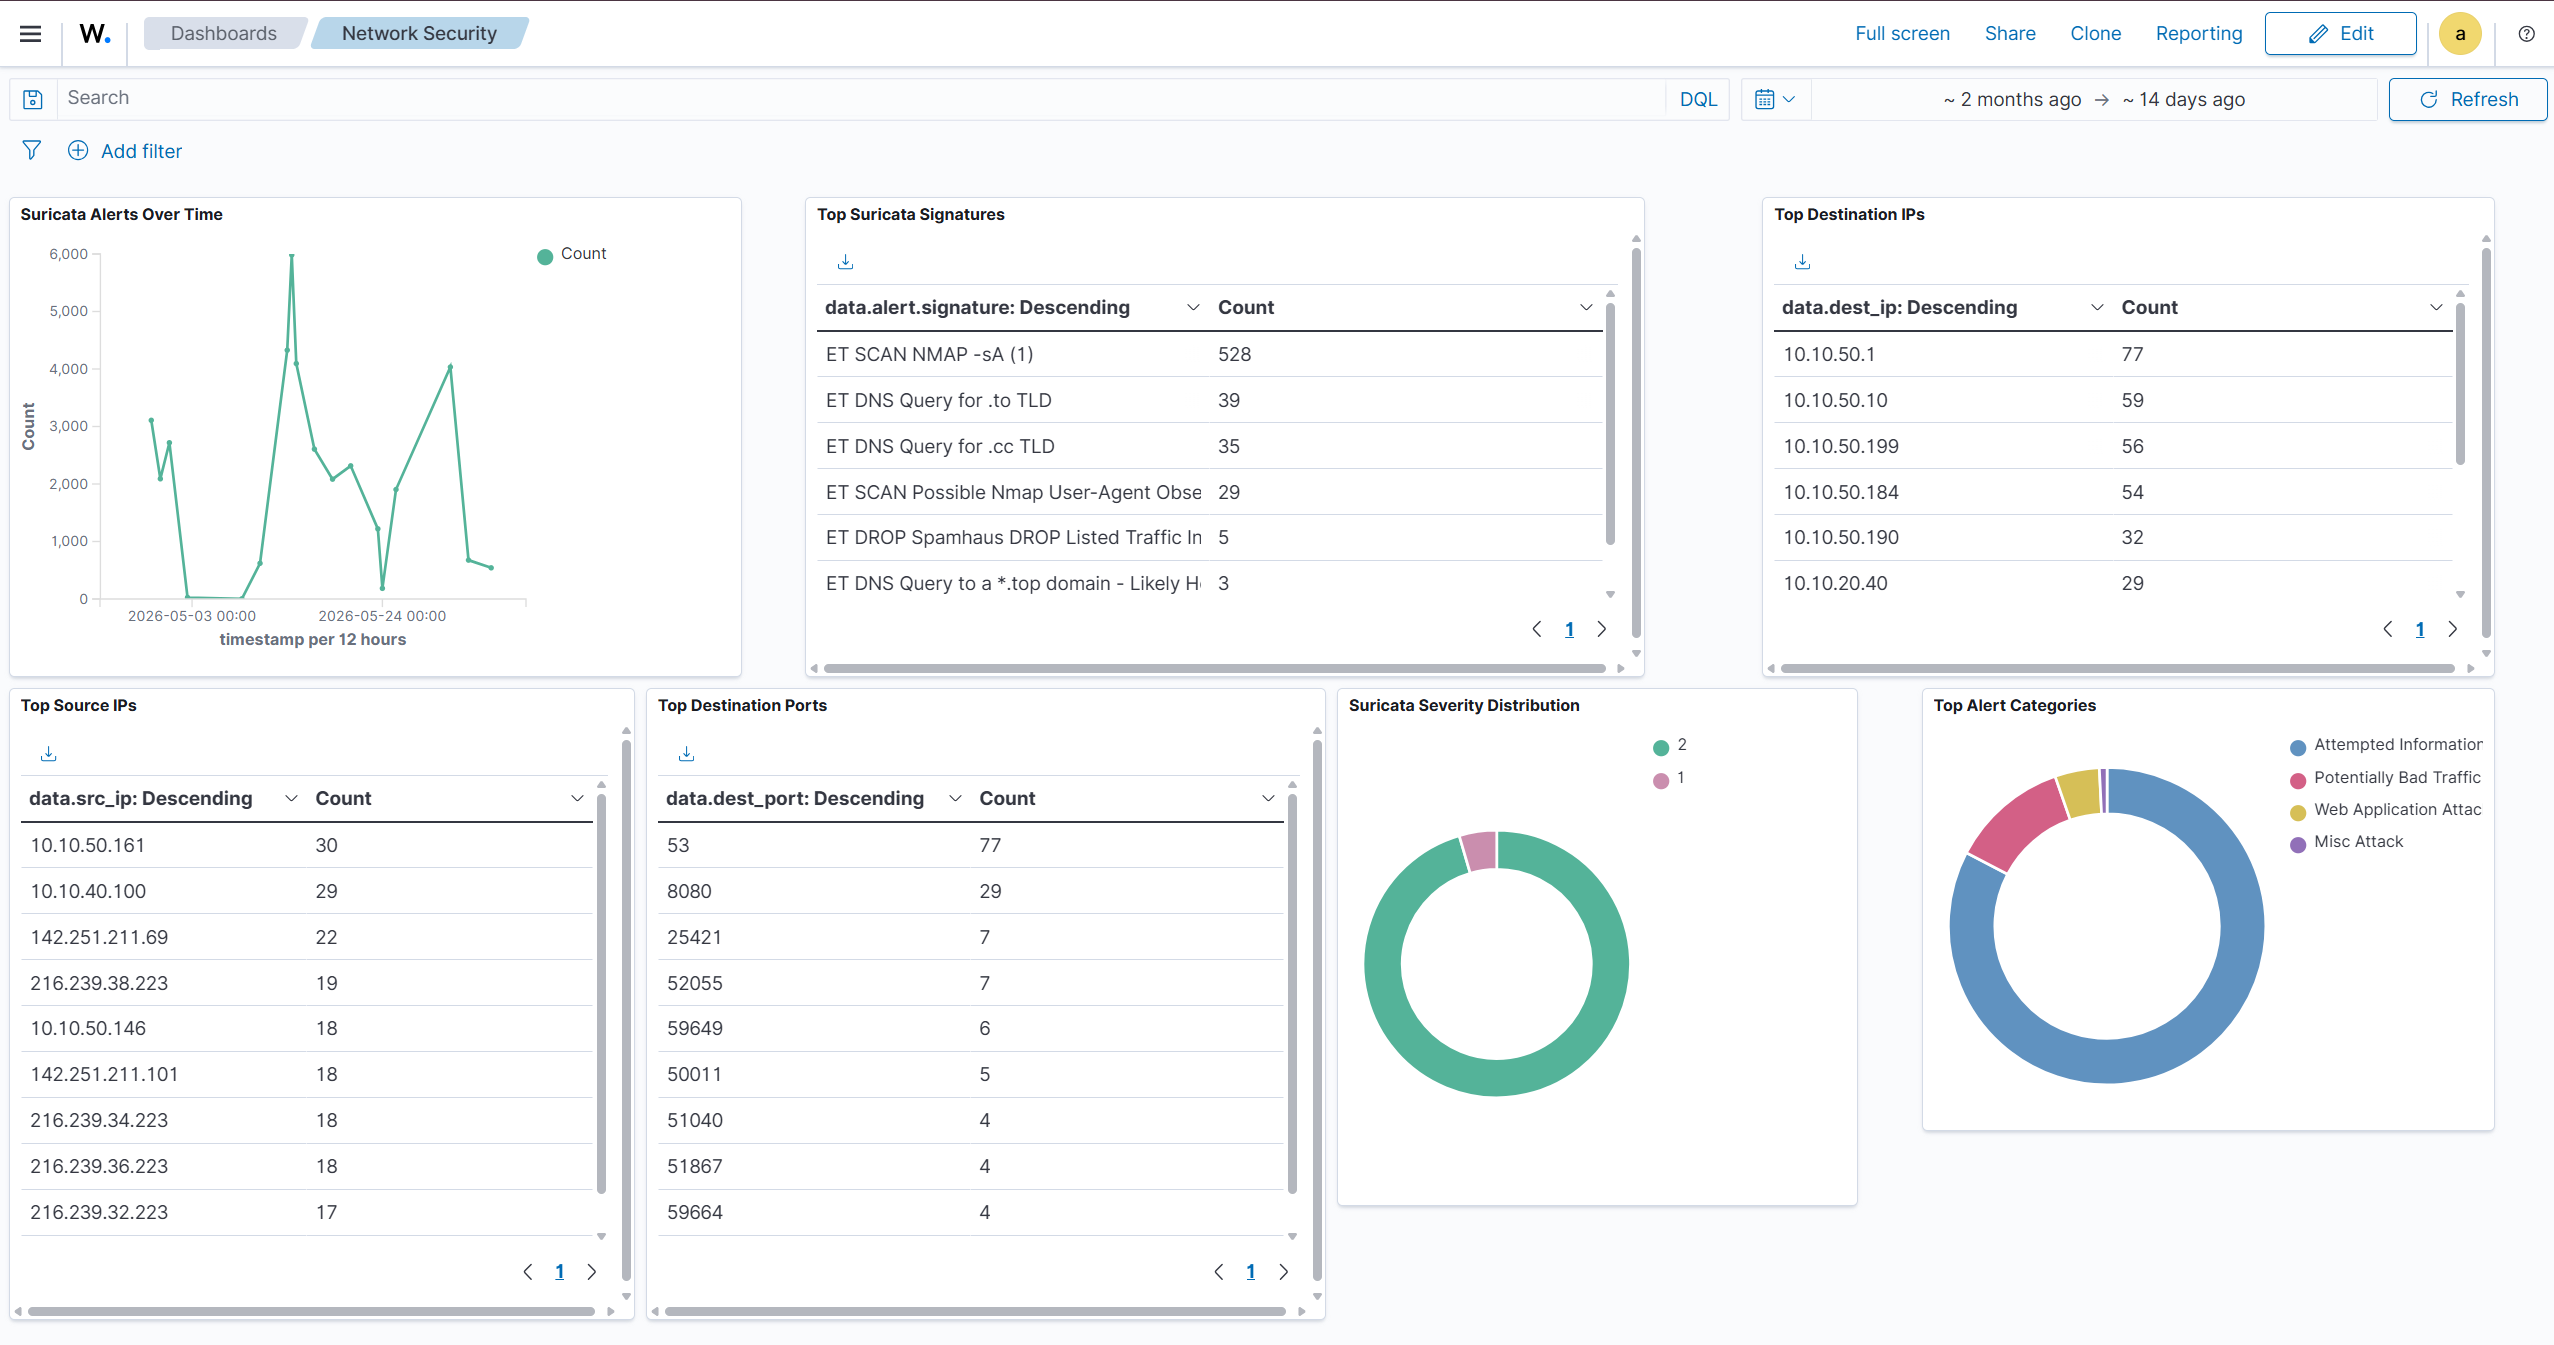This screenshot has height=1345, width=2554.
Task: Open the Reporting menu
Action: (x=2198, y=33)
